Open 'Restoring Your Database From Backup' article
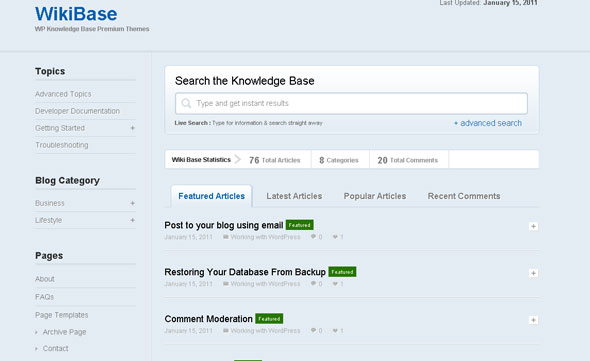Screen dimensions: 590x361 click(x=245, y=272)
